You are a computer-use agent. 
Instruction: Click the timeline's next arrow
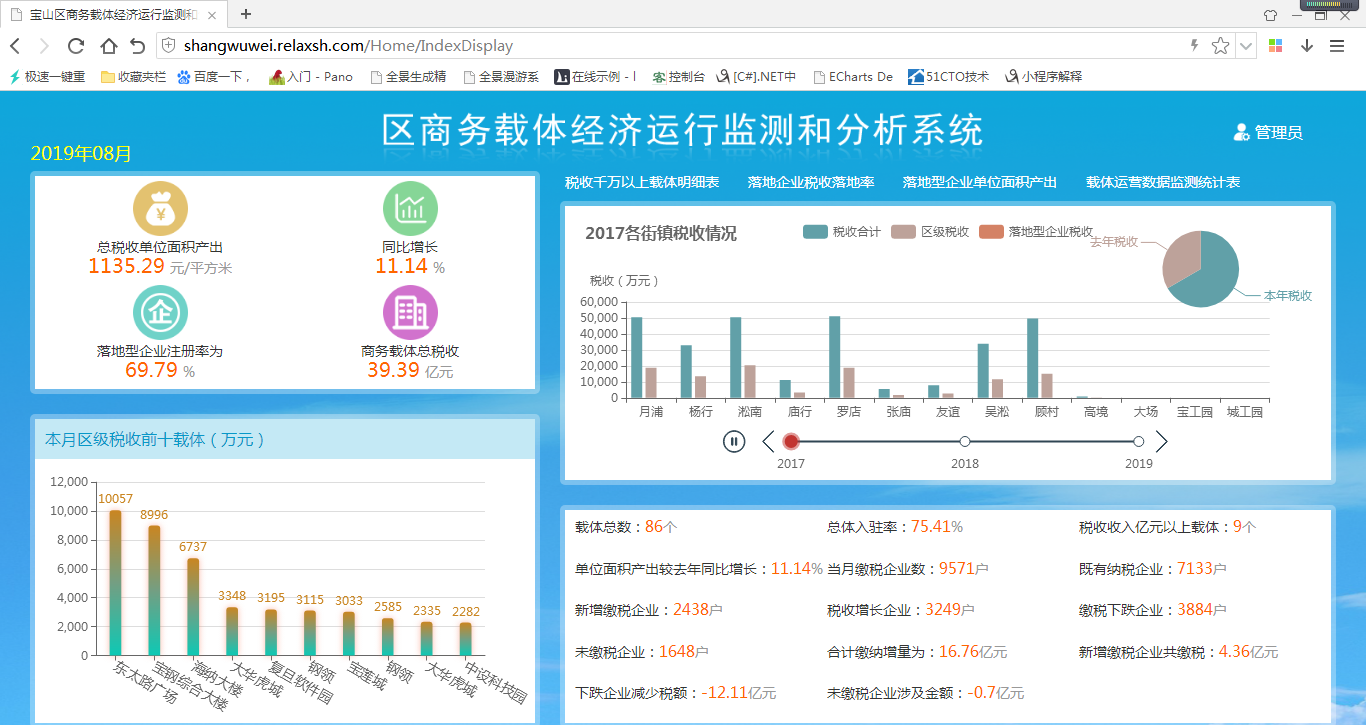pyautogui.click(x=1161, y=441)
